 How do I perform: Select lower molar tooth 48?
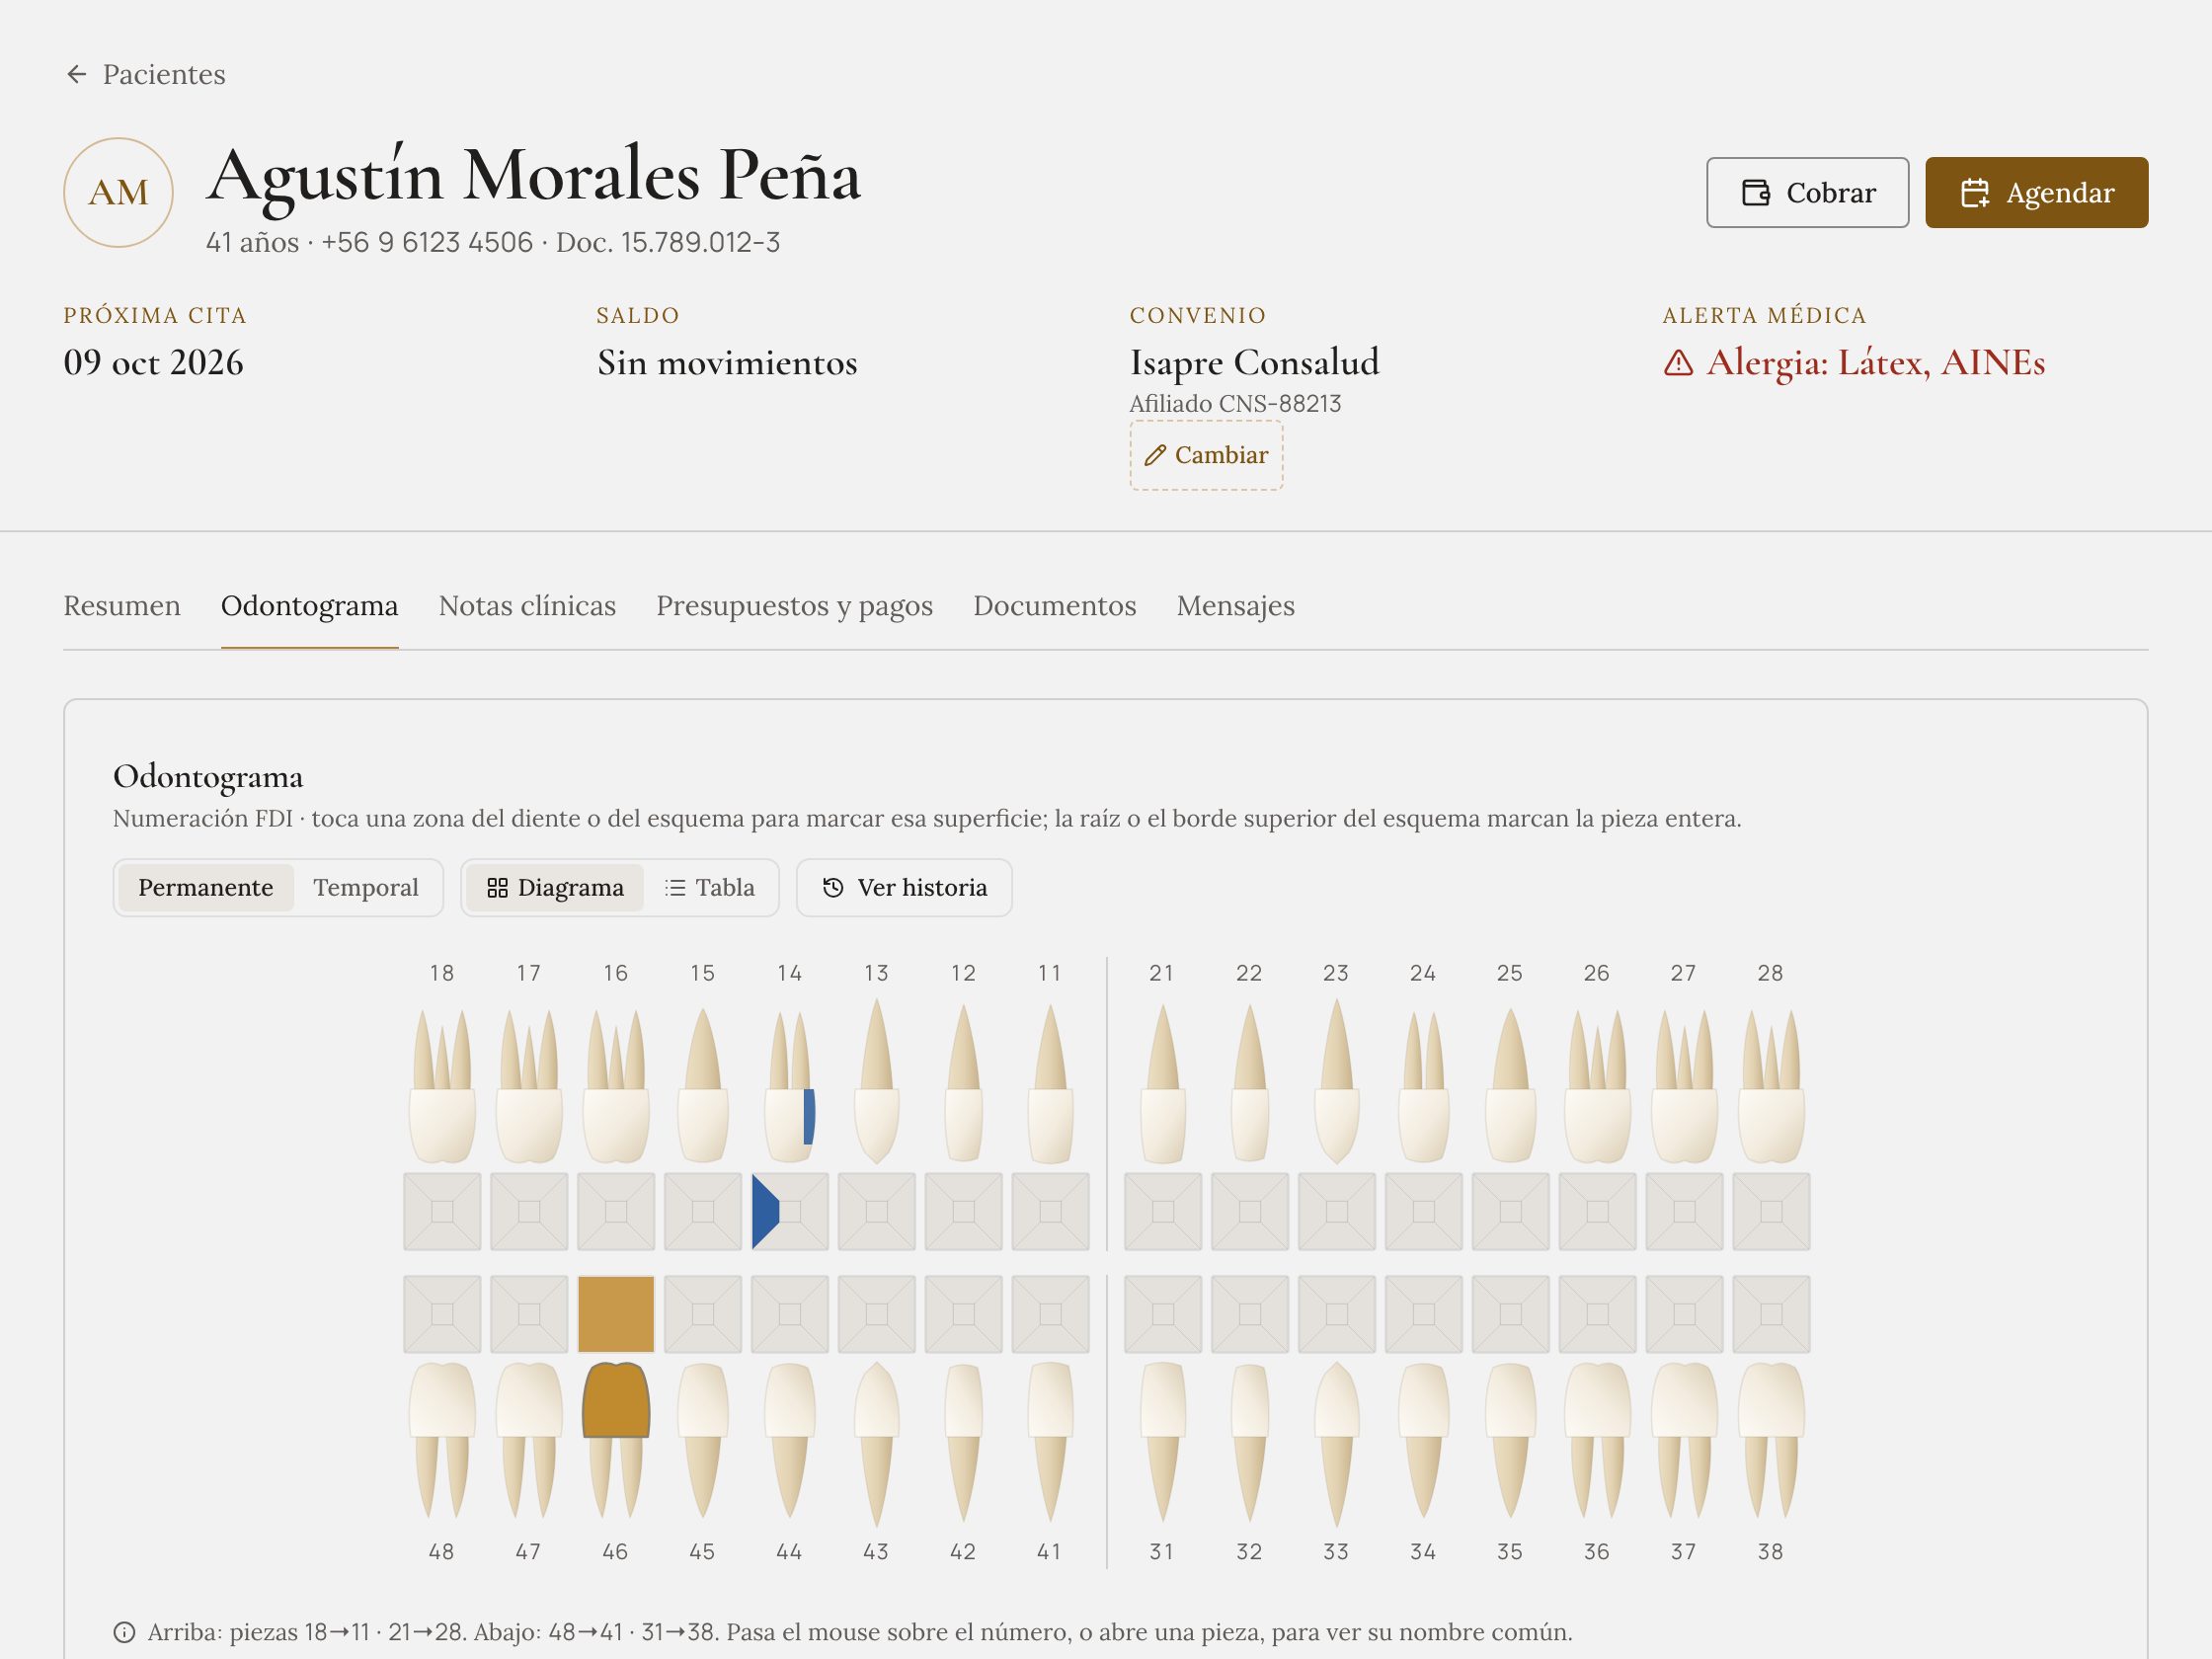pyautogui.click(x=442, y=1441)
